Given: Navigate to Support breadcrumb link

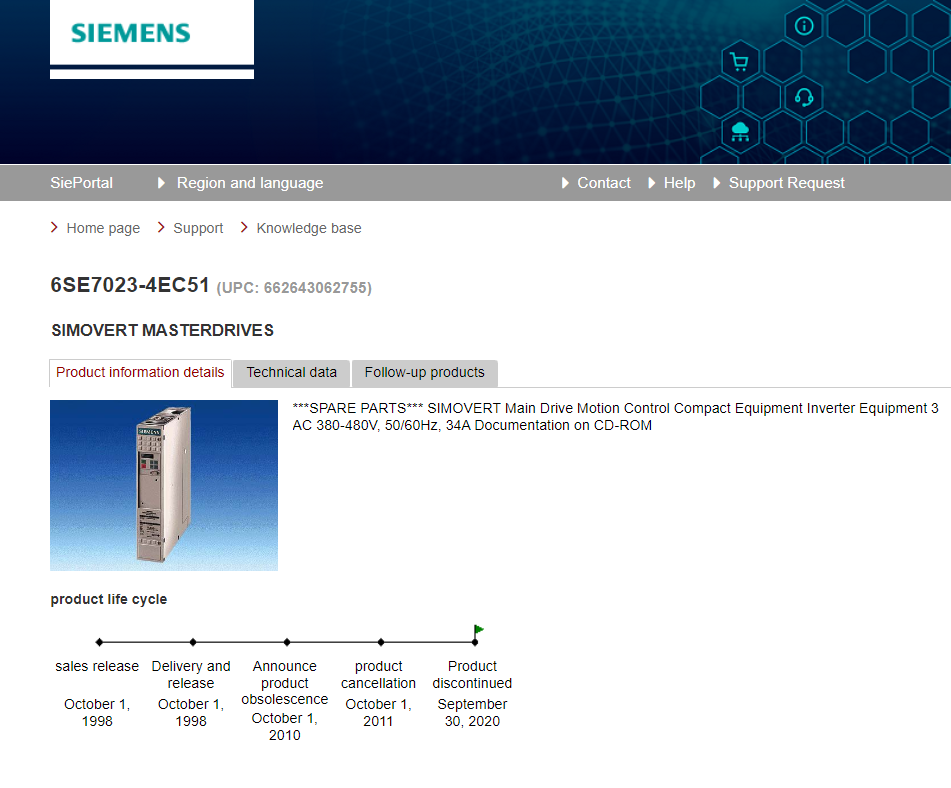Looking at the screenshot, I should [x=198, y=228].
